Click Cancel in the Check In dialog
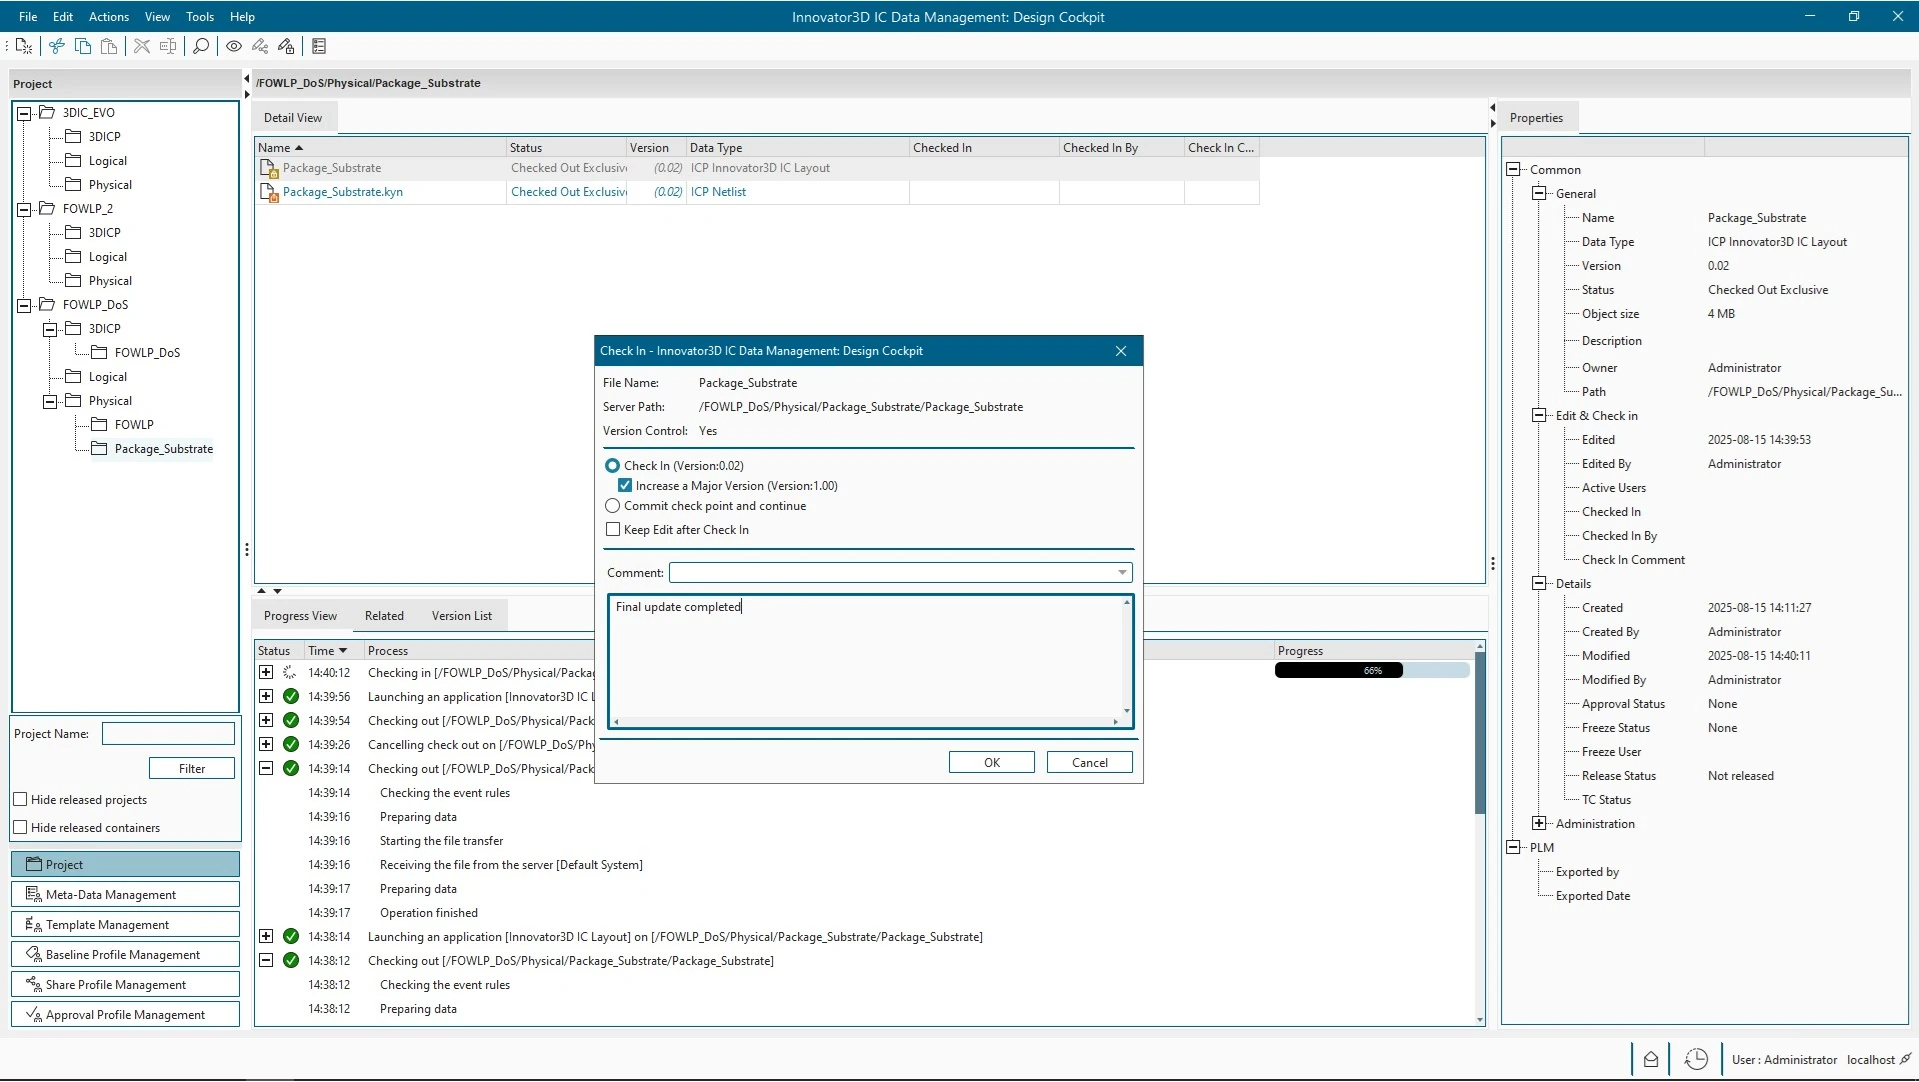1919x1082 pixels. pyautogui.click(x=1089, y=763)
